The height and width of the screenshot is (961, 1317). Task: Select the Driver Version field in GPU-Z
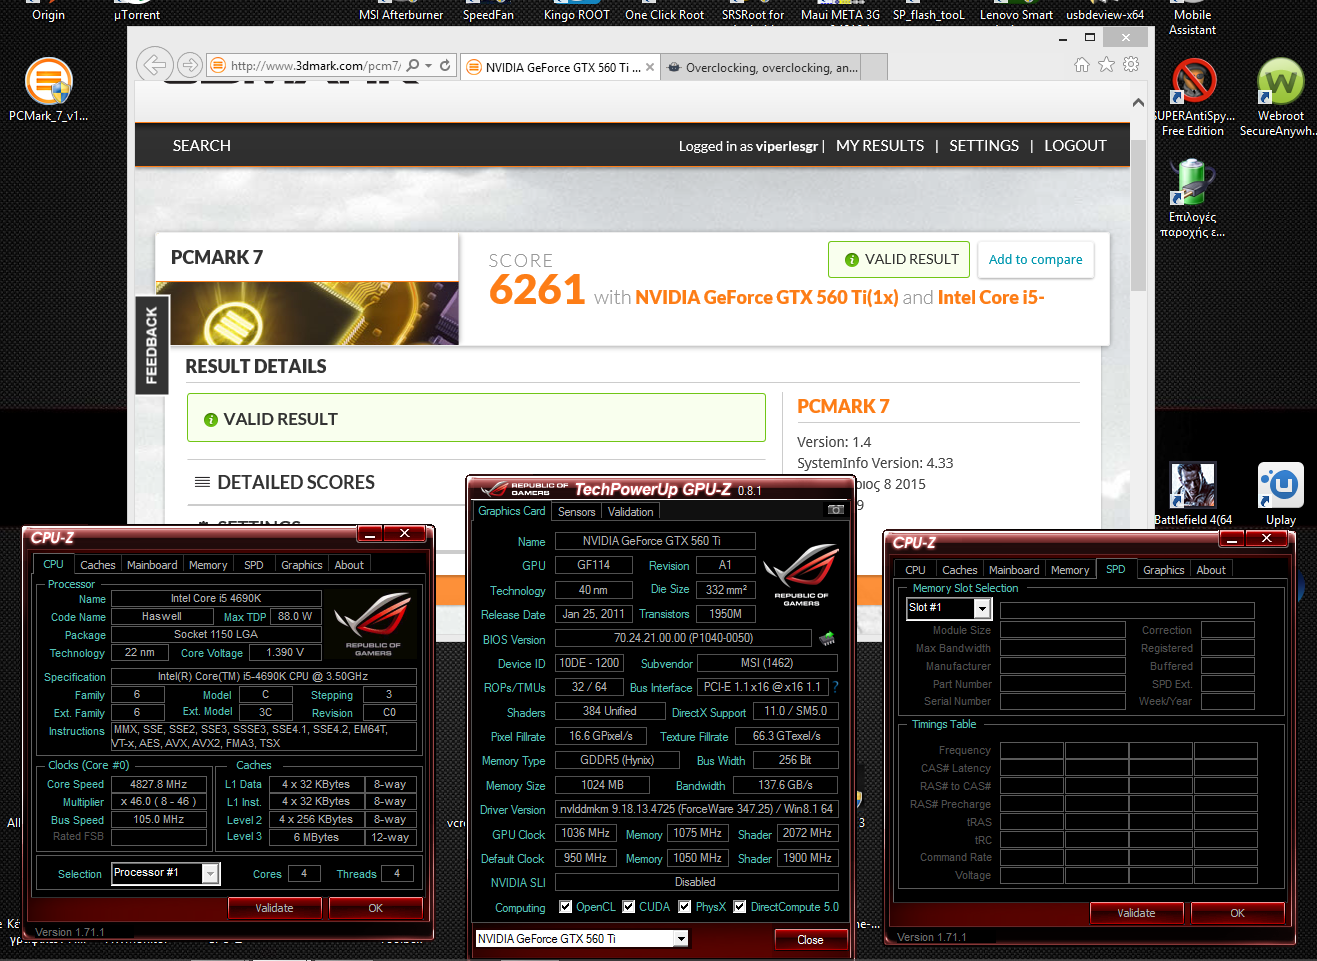pos(696,809)
